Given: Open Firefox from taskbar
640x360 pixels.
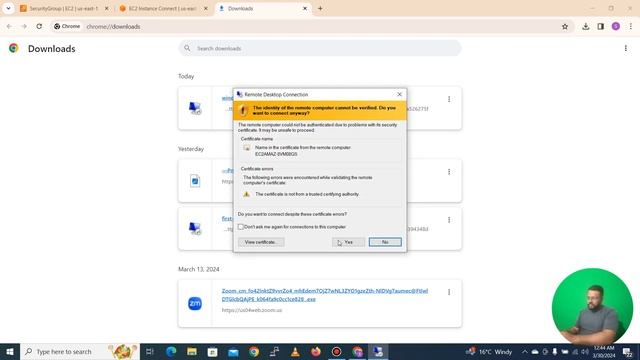Looking at the screenshot, I should (316, 351).
